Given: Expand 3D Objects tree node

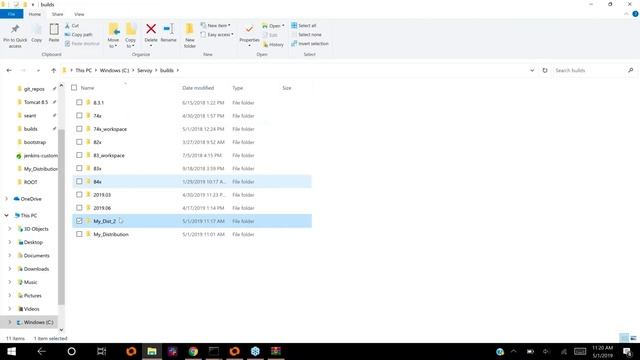Looking at the screenshot, I should [10, 229].
